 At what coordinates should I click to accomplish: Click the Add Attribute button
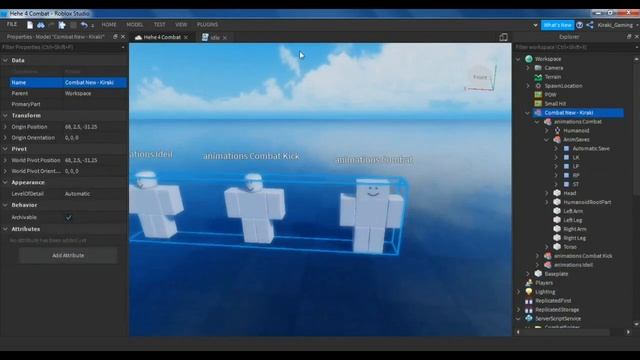pos(68,256)
